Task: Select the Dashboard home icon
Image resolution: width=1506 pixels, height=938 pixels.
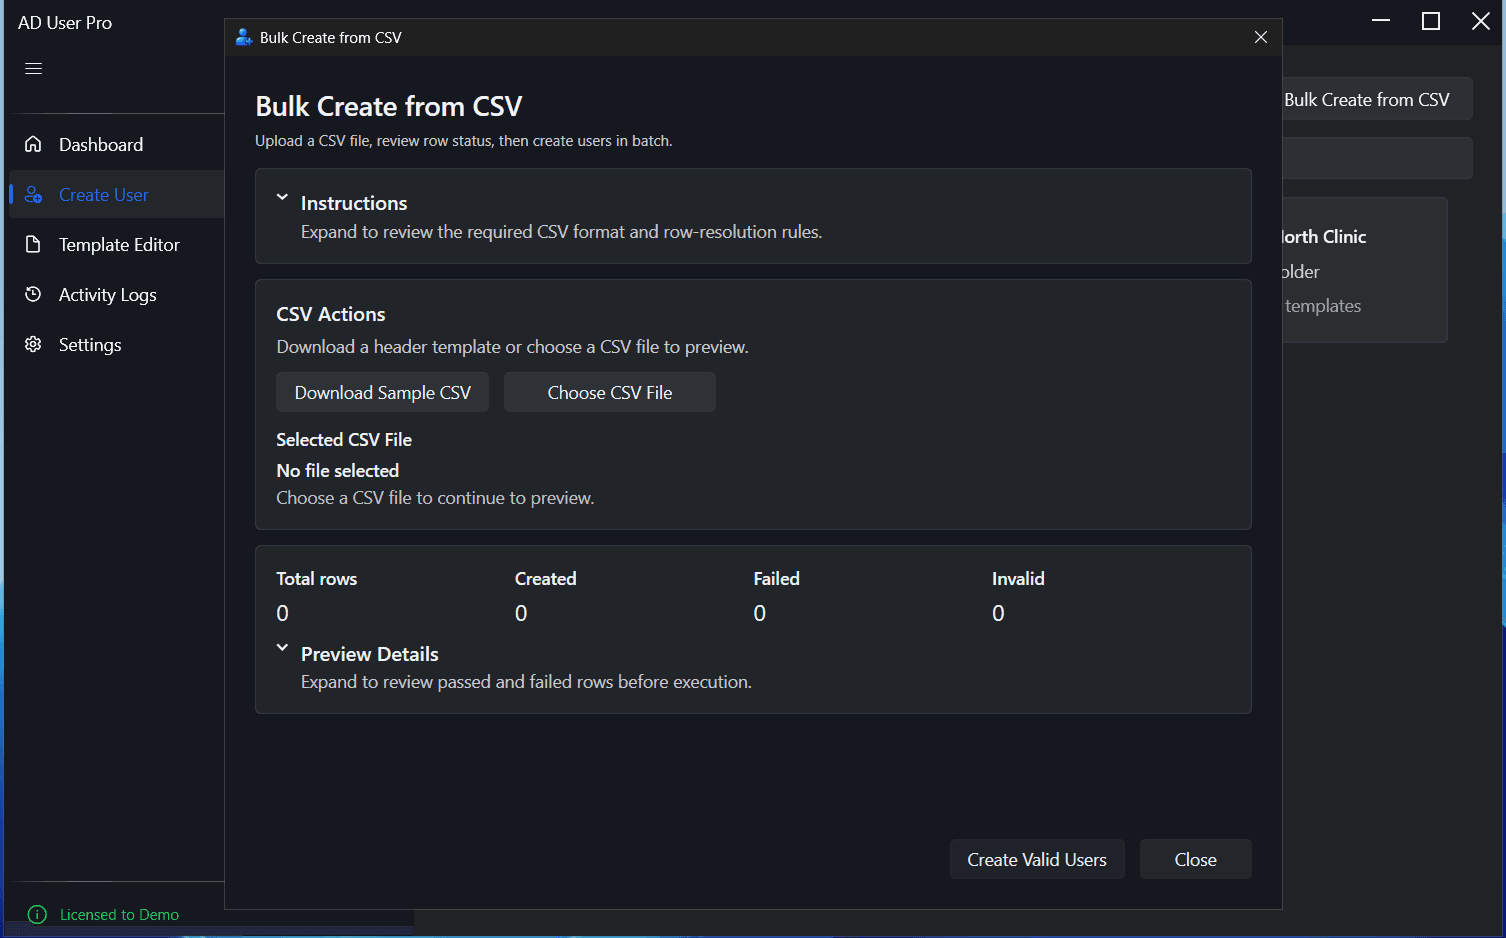Action: [33, 144]
